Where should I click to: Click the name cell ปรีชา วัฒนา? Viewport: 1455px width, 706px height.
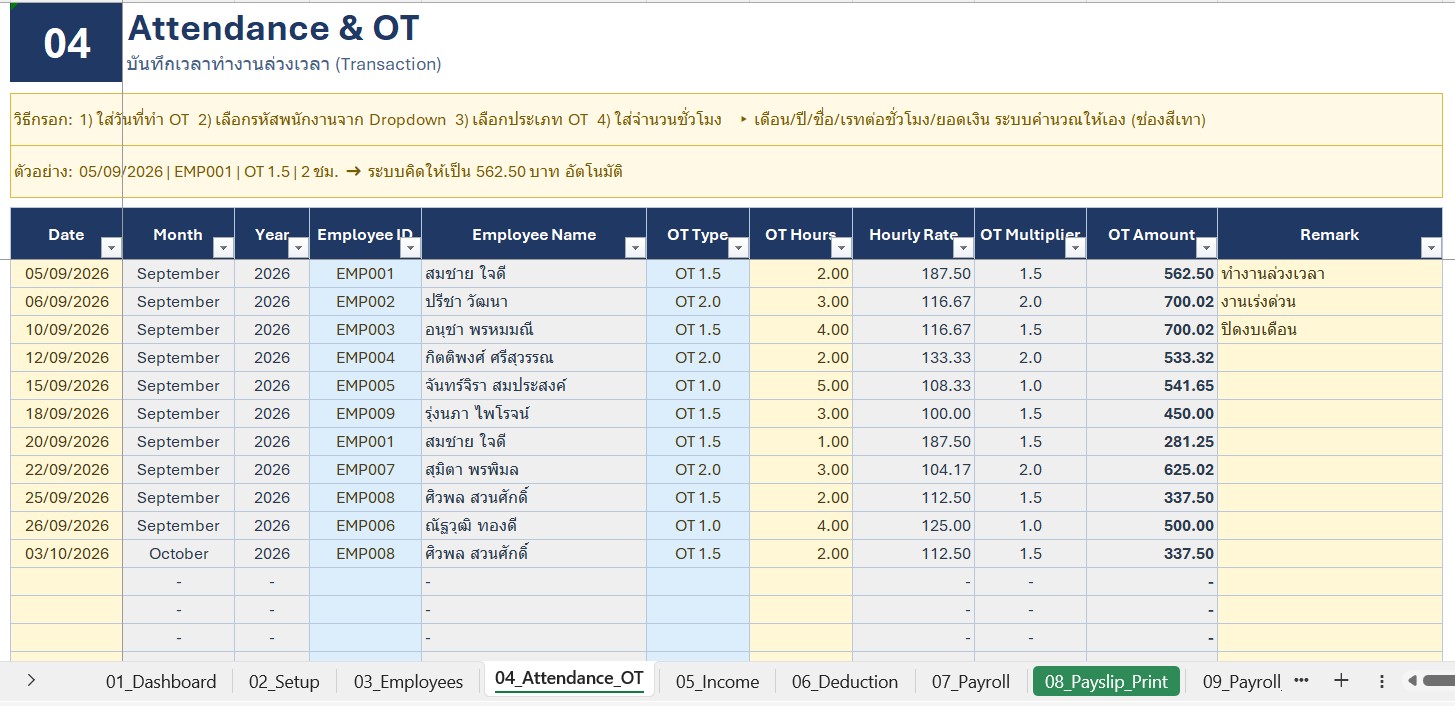[534, 302]
